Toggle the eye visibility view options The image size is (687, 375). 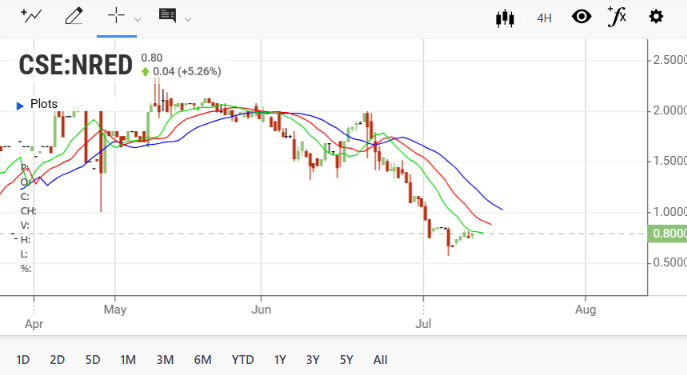[581, 17]
